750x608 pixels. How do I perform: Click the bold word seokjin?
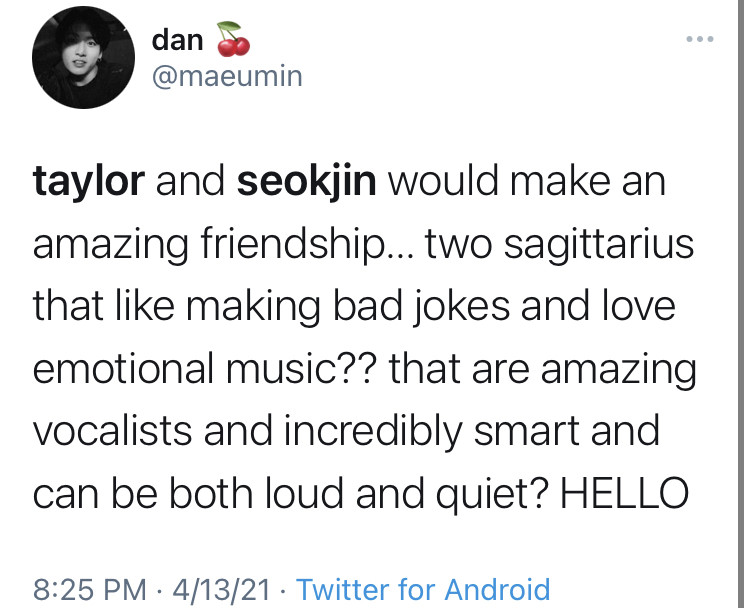point(307,182)
